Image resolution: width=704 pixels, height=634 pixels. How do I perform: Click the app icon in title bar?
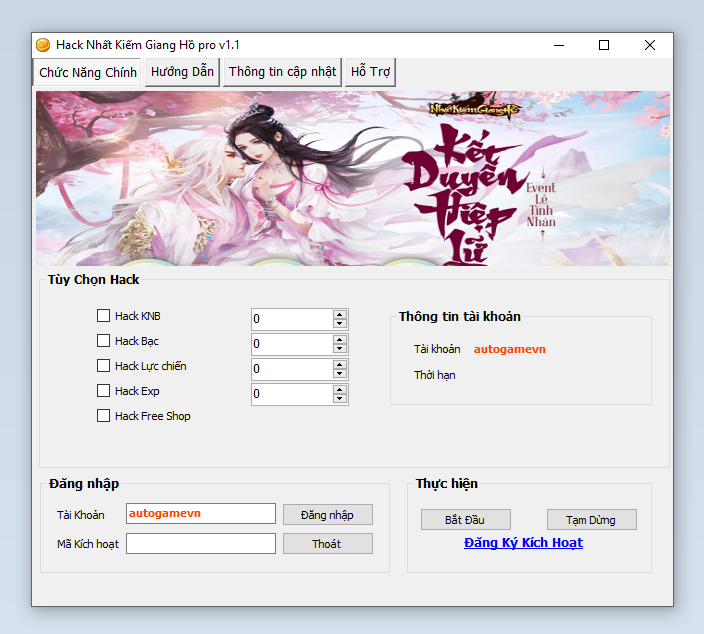pyautogui.click(x=43, y=45)
